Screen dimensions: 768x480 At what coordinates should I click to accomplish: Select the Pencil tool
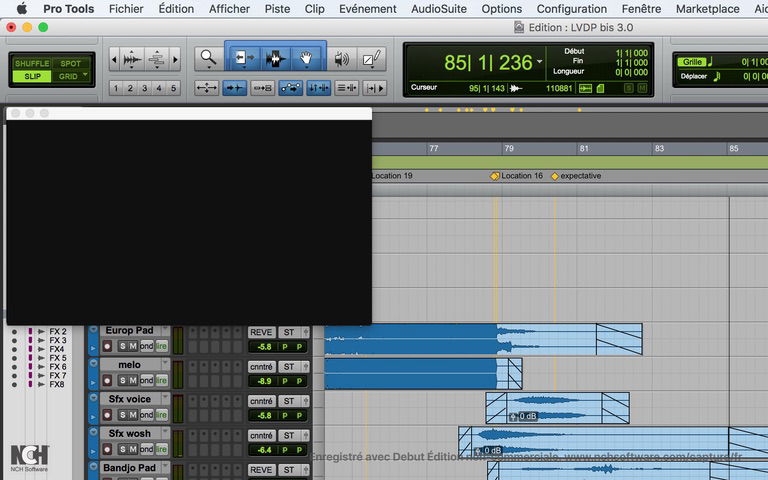372,59
